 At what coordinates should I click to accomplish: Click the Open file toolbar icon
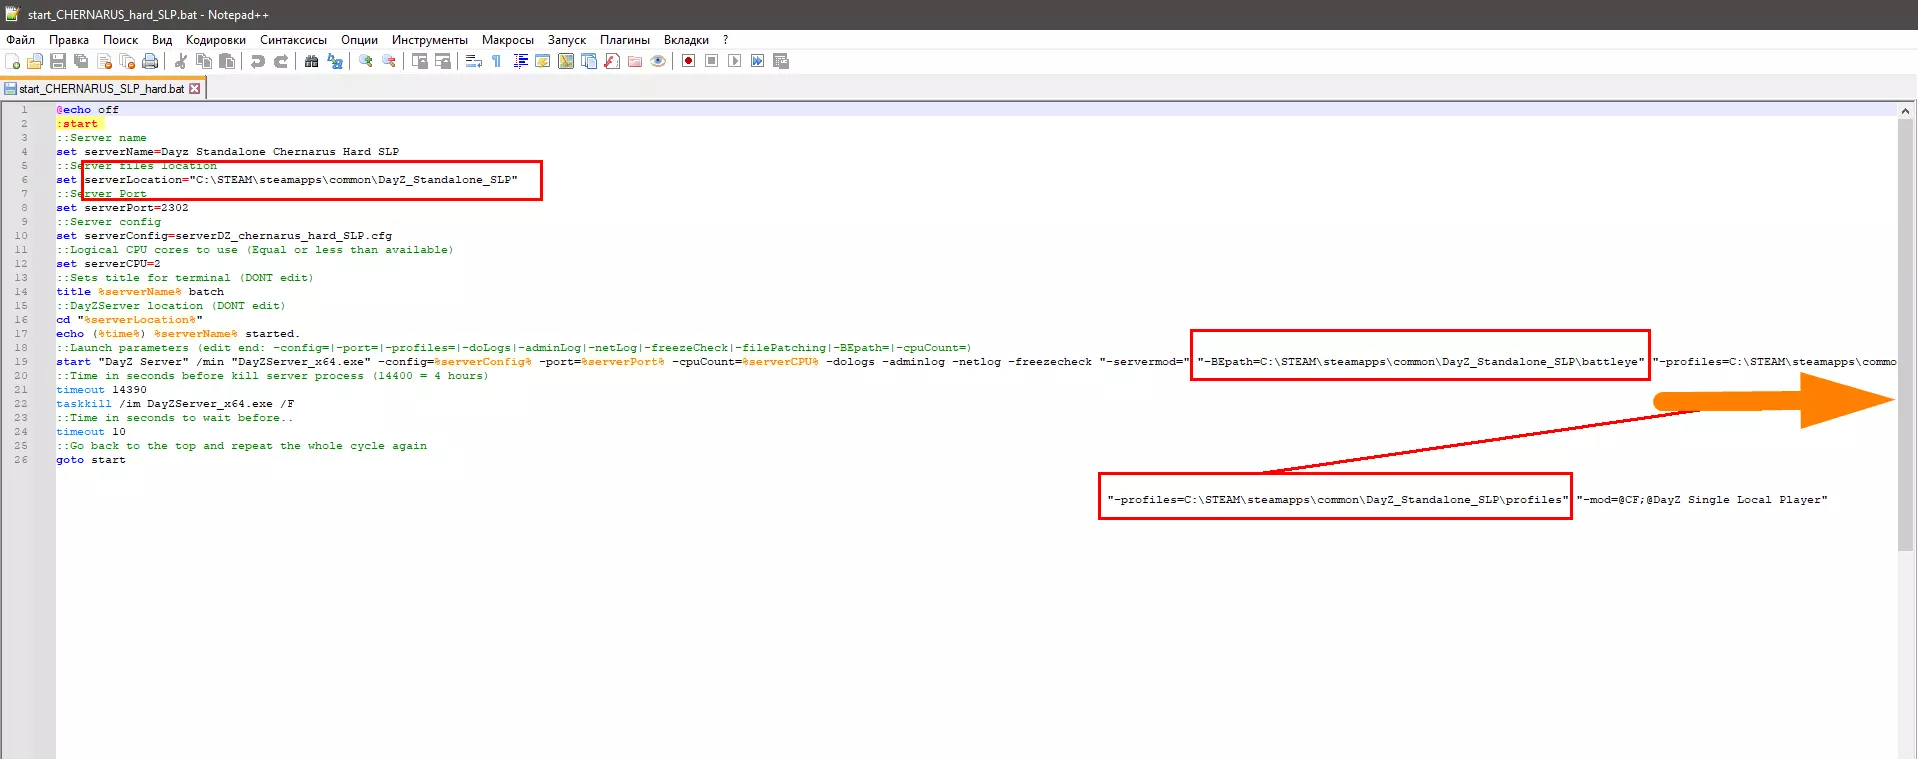pos(35,61)
